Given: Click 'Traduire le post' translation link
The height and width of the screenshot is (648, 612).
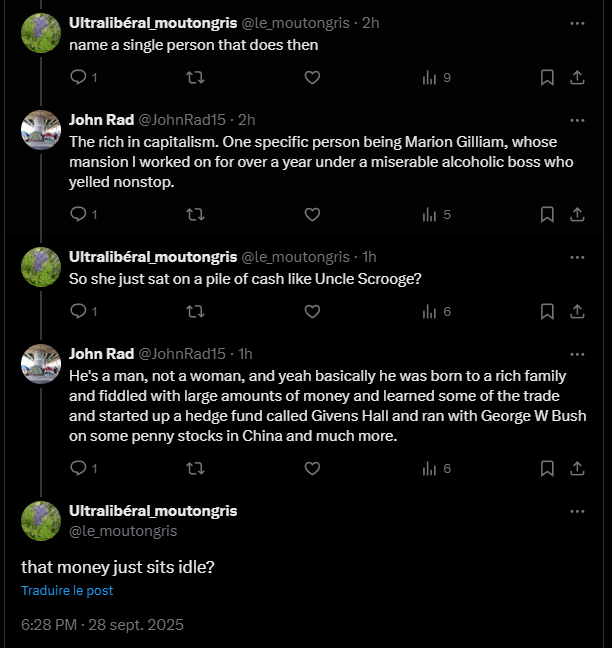Looking at the screenshot, I should [67, 590].
